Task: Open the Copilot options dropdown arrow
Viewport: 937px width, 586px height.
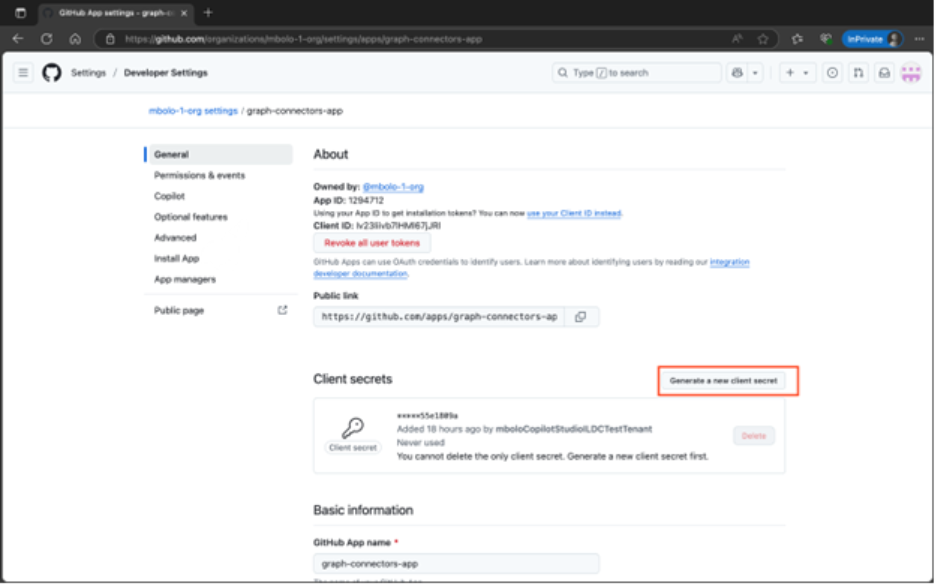Action: coord(754,72)
